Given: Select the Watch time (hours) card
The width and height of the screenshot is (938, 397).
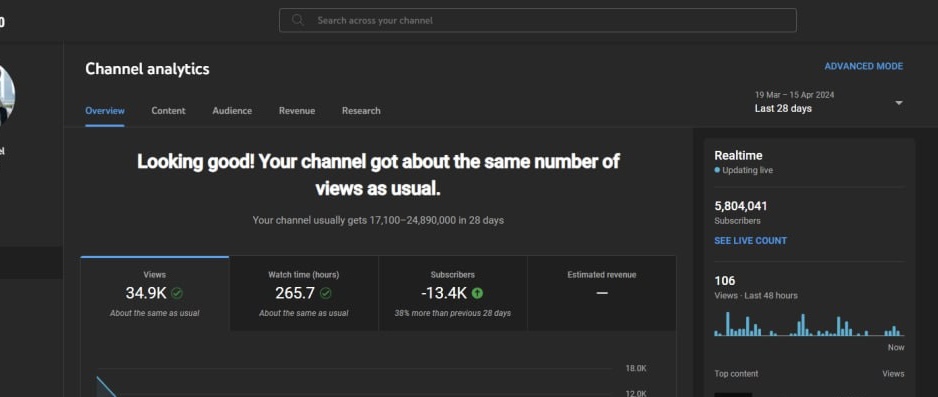Looking at the screenshot, I should tap(304, 294).
